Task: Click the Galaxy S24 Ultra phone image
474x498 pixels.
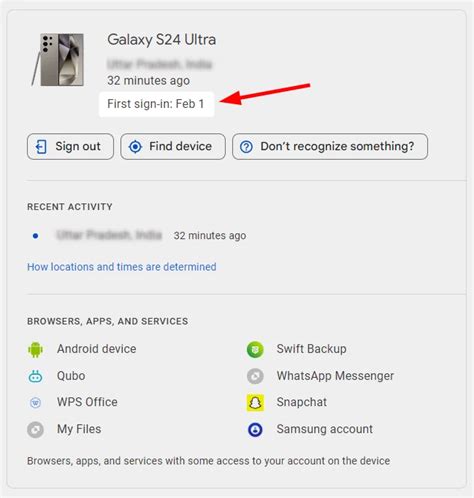Action: (58, 60)
